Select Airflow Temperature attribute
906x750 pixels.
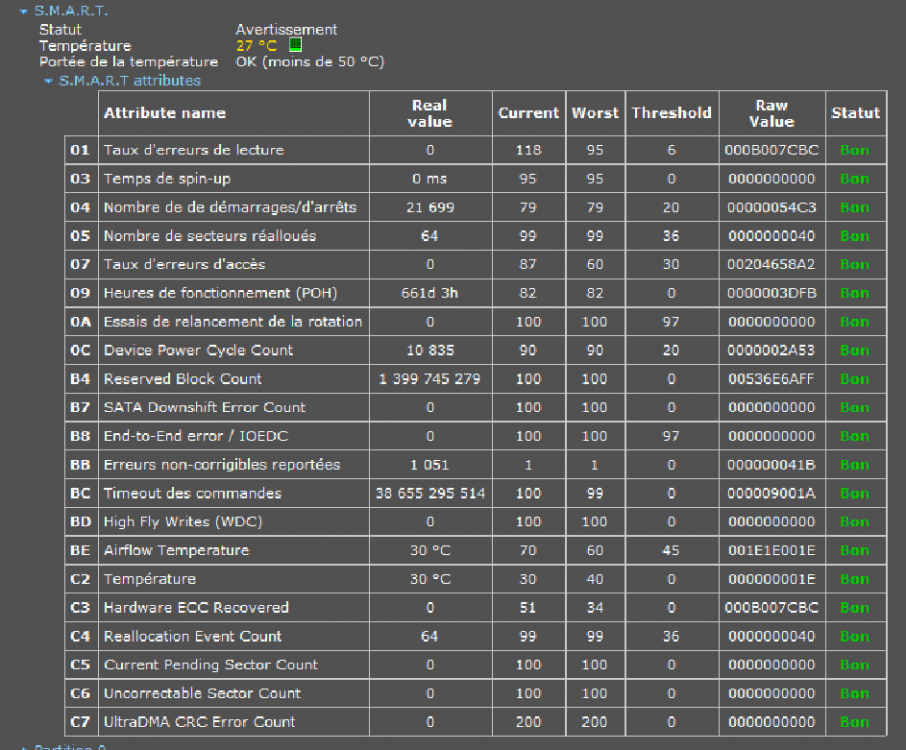pyautogui.click(x=176, y=551)
